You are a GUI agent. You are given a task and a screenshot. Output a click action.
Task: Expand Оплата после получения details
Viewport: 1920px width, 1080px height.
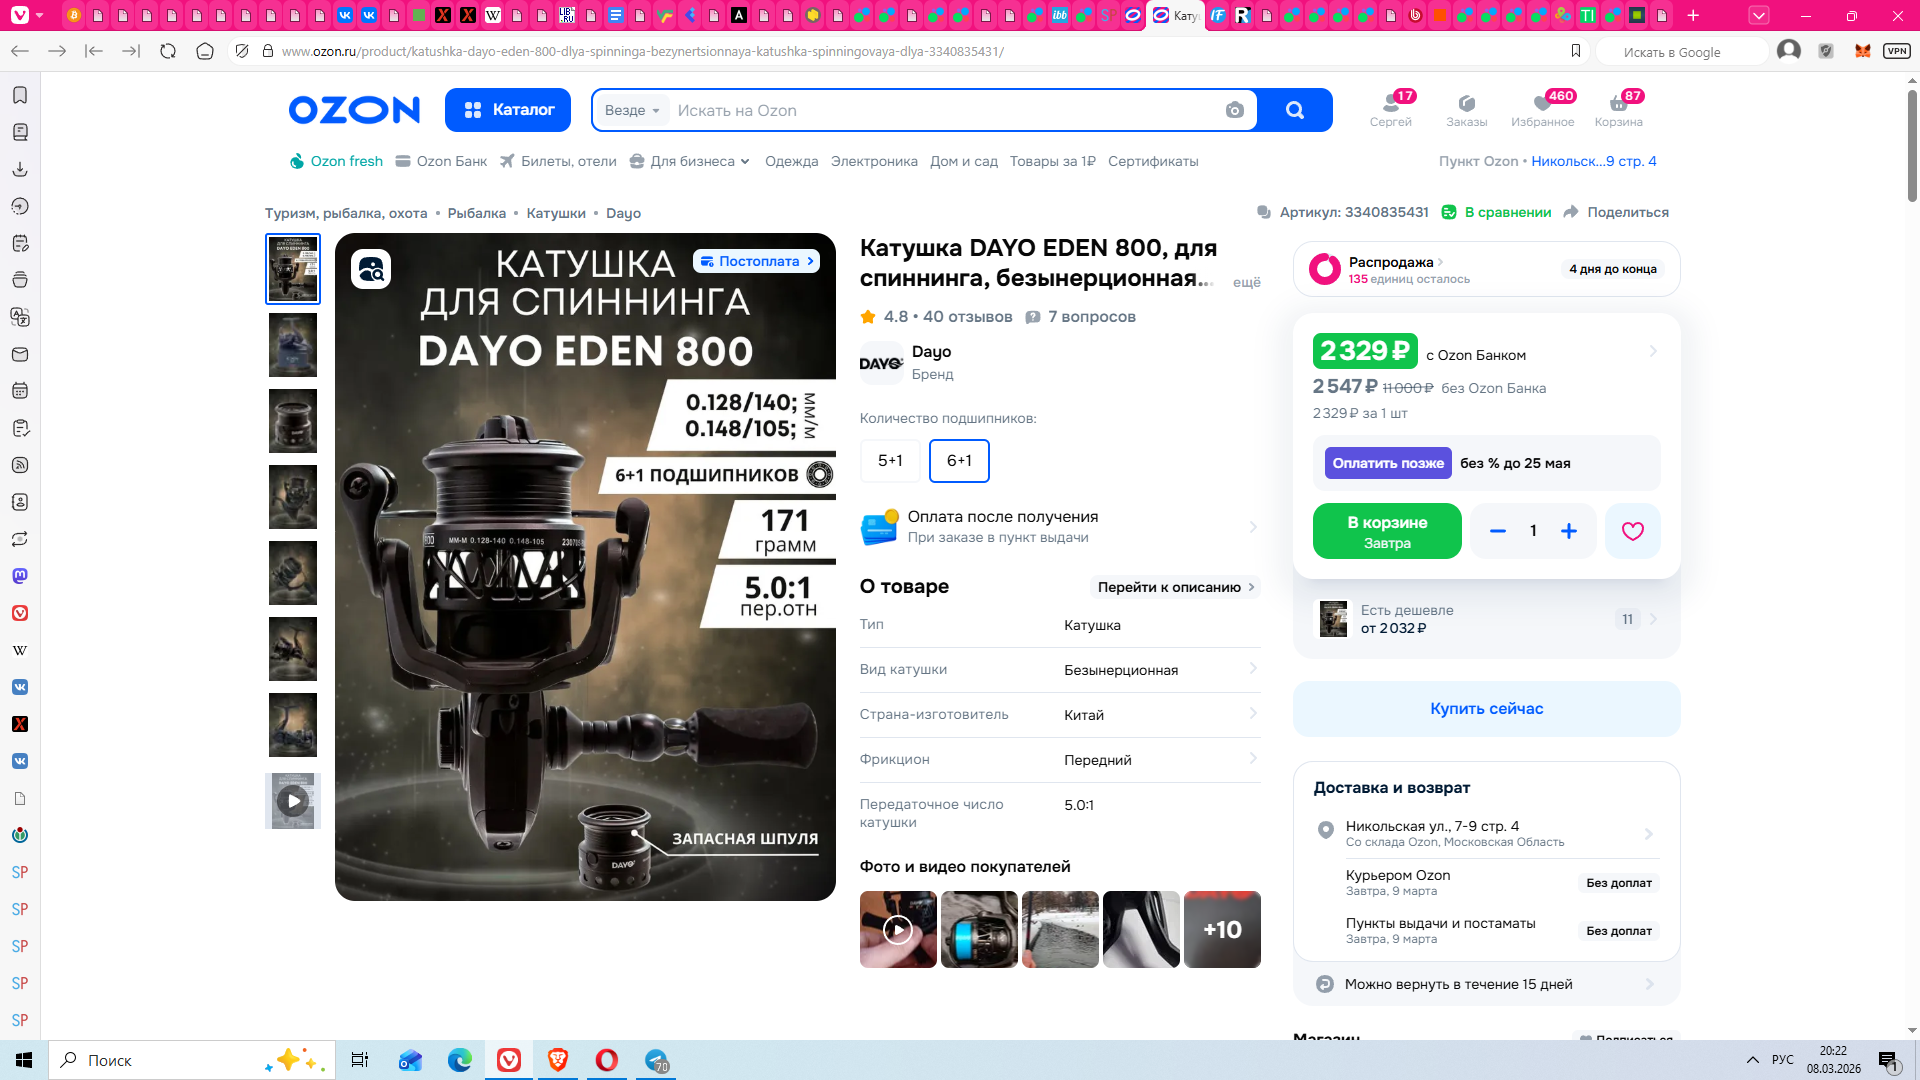coord(1060,527)
